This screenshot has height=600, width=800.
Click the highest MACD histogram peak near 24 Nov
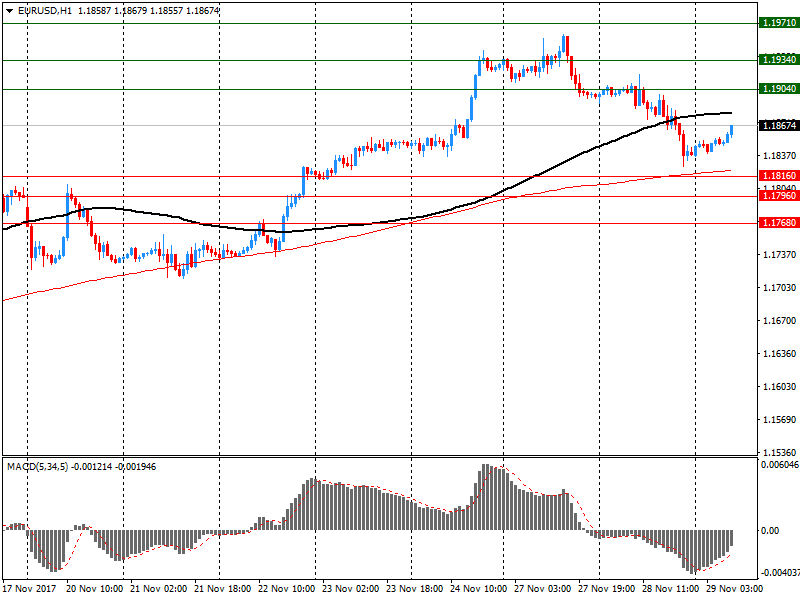(484, 497)
